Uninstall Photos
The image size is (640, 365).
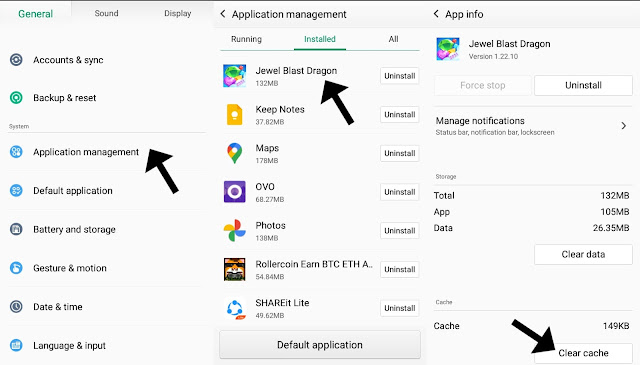coord(400,231)
